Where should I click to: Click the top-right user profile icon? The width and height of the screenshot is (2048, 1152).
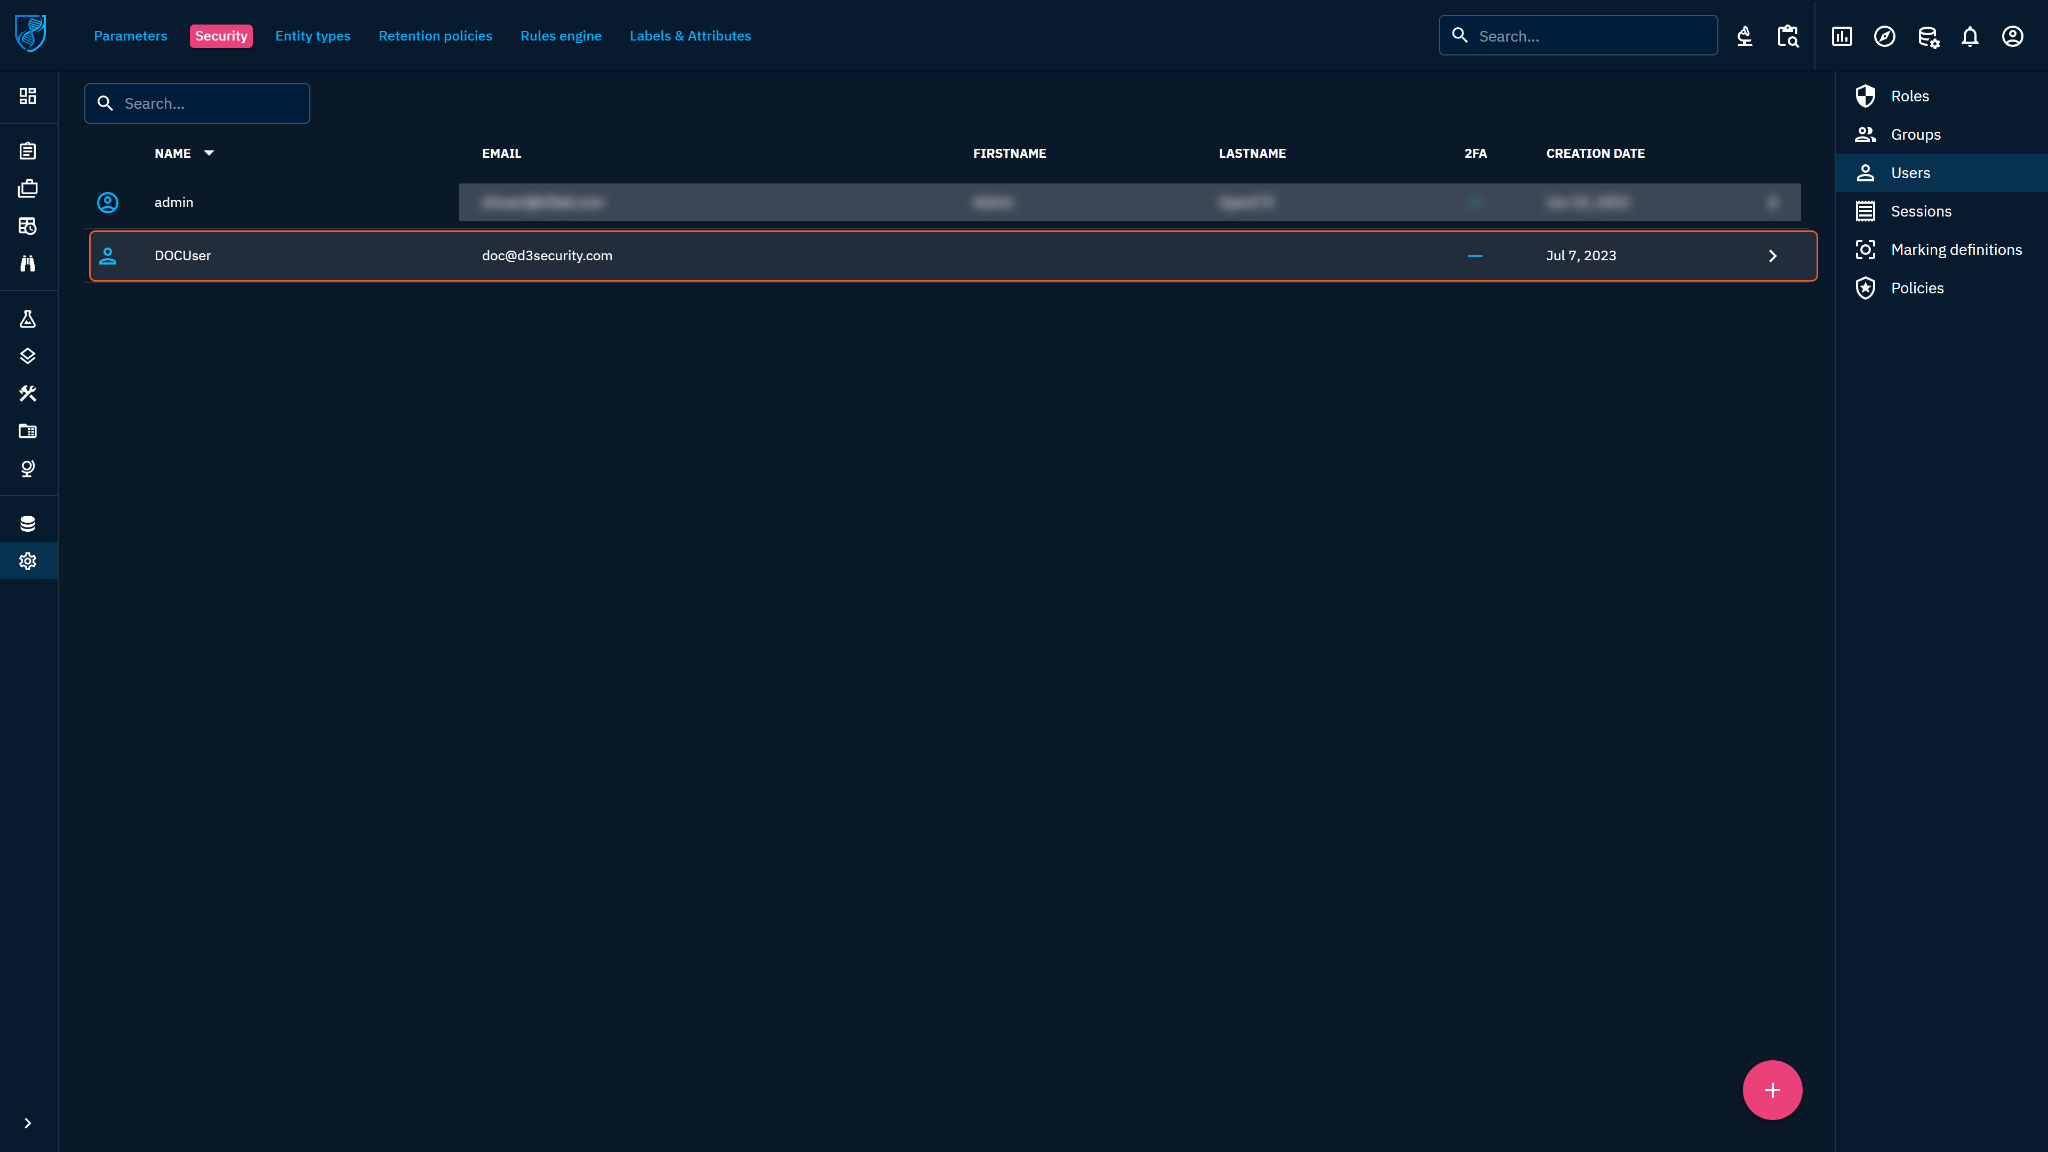pyautogui.click(x=2012, y=37)
